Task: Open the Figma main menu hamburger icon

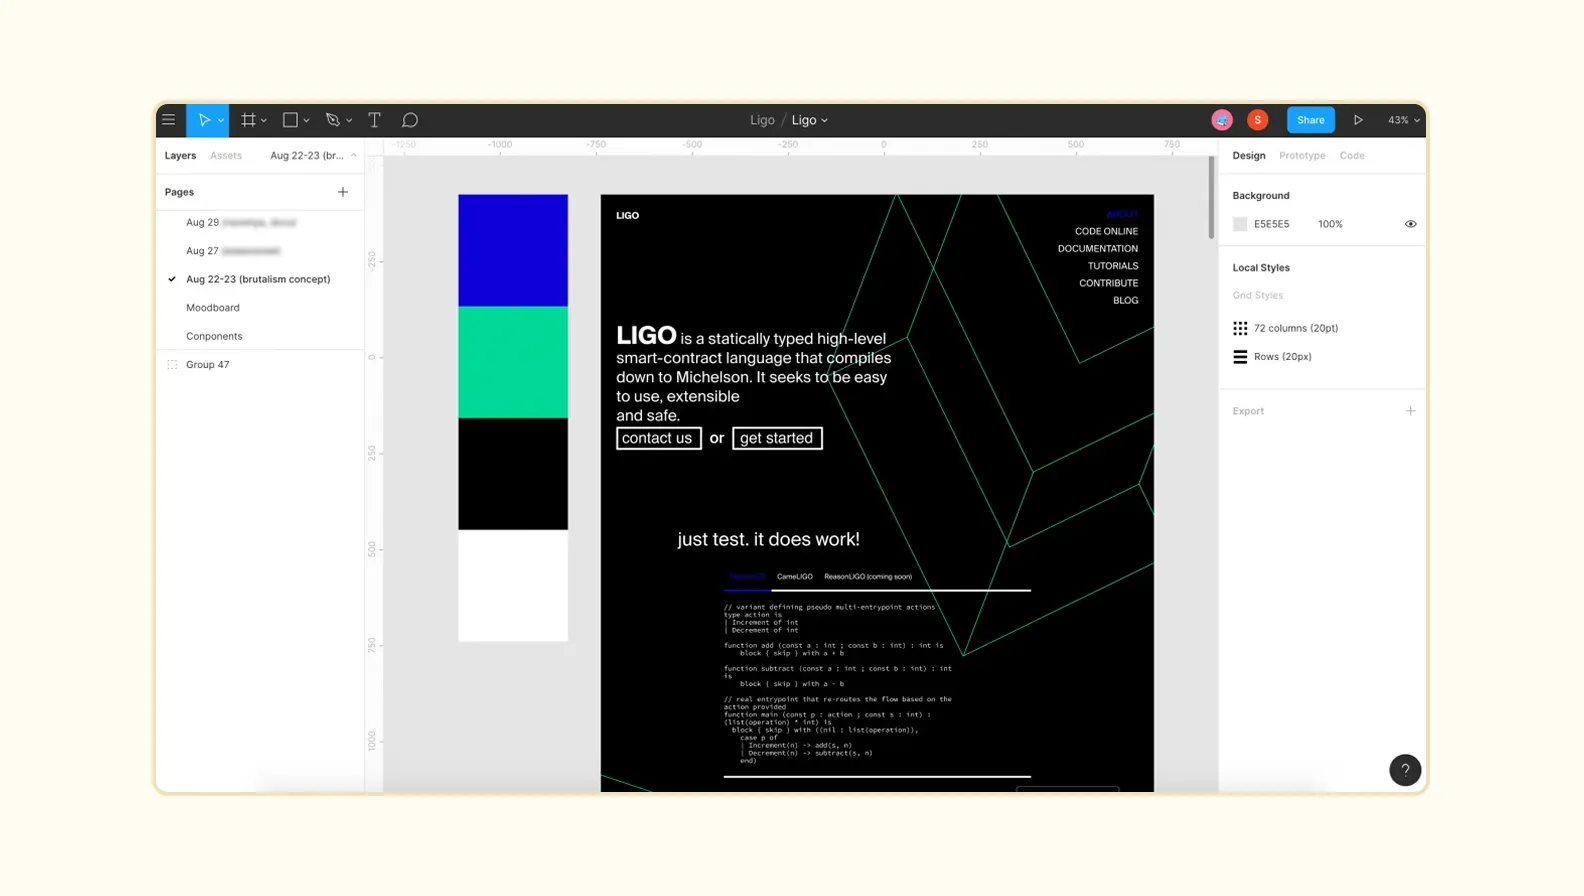Action: pyautogui.click(x=169, y=120)
